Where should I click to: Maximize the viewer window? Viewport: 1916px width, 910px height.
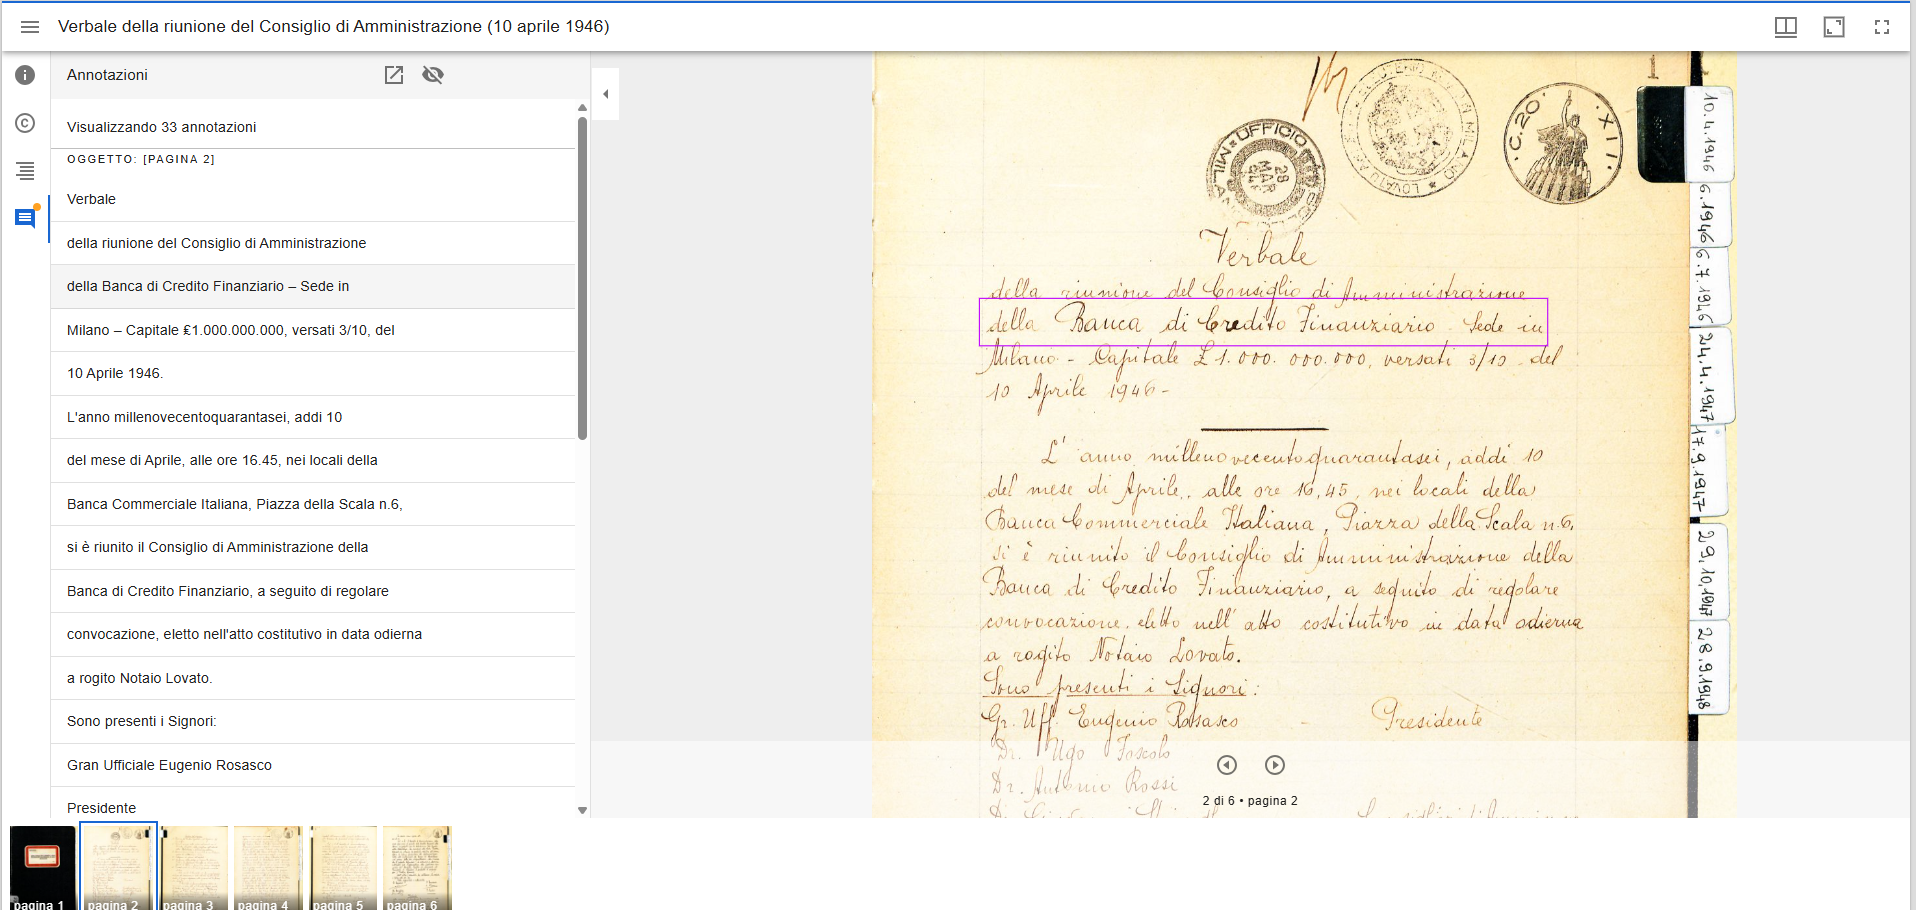pyautogui.click(x=1835, y=27)
